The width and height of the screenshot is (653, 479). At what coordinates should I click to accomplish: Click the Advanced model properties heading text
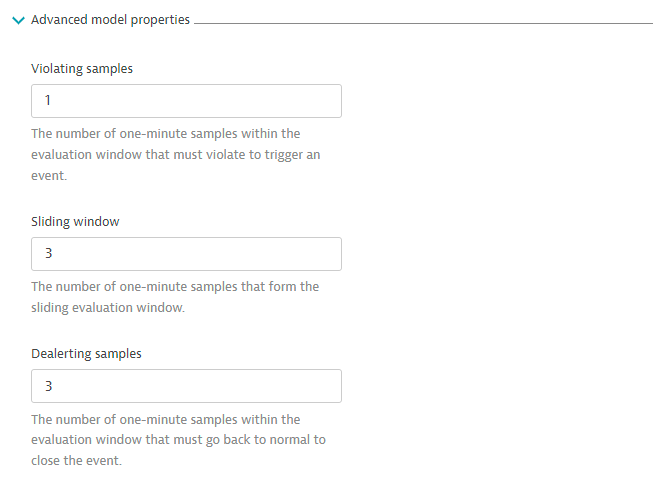(110, 20)
